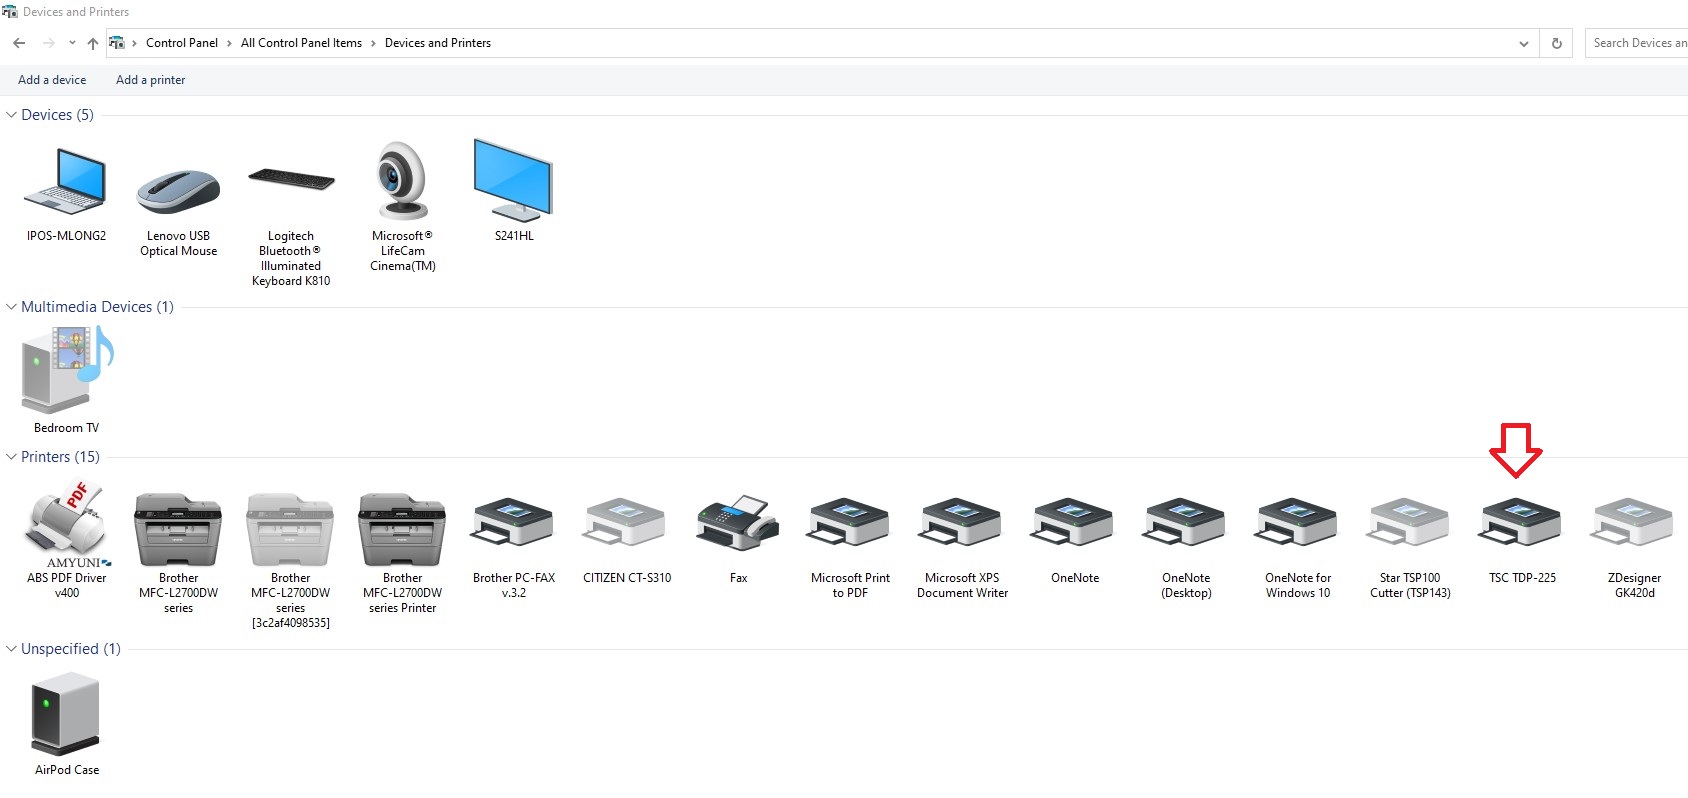Image resolution: width=1688 pixels, height=798 pixels.
Task: Click the Forward navigation arrow
Action: 48,43
